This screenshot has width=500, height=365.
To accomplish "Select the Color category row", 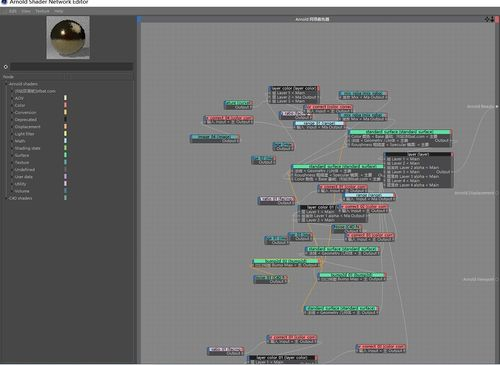I will pos(20,105).
